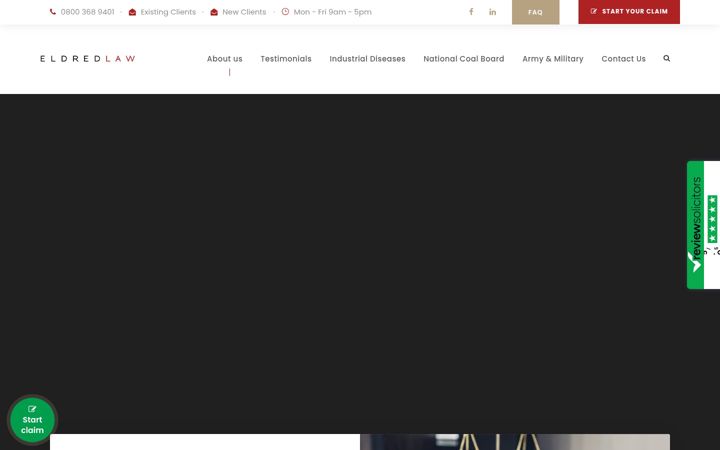Click the clock icon beside opening hours
This screenshot has width=720, height=450.
tap(285, 11)
